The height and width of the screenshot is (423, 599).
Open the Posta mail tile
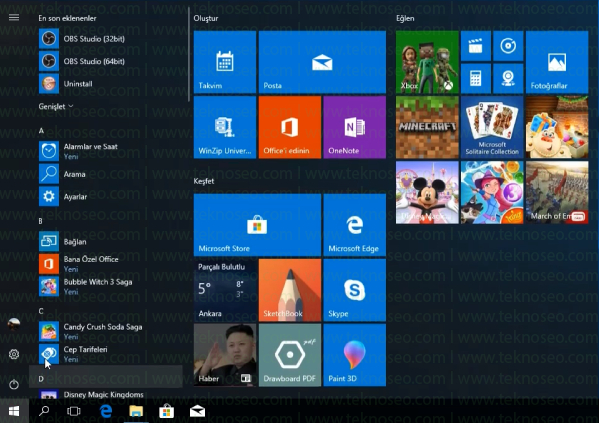click(322, 62)
